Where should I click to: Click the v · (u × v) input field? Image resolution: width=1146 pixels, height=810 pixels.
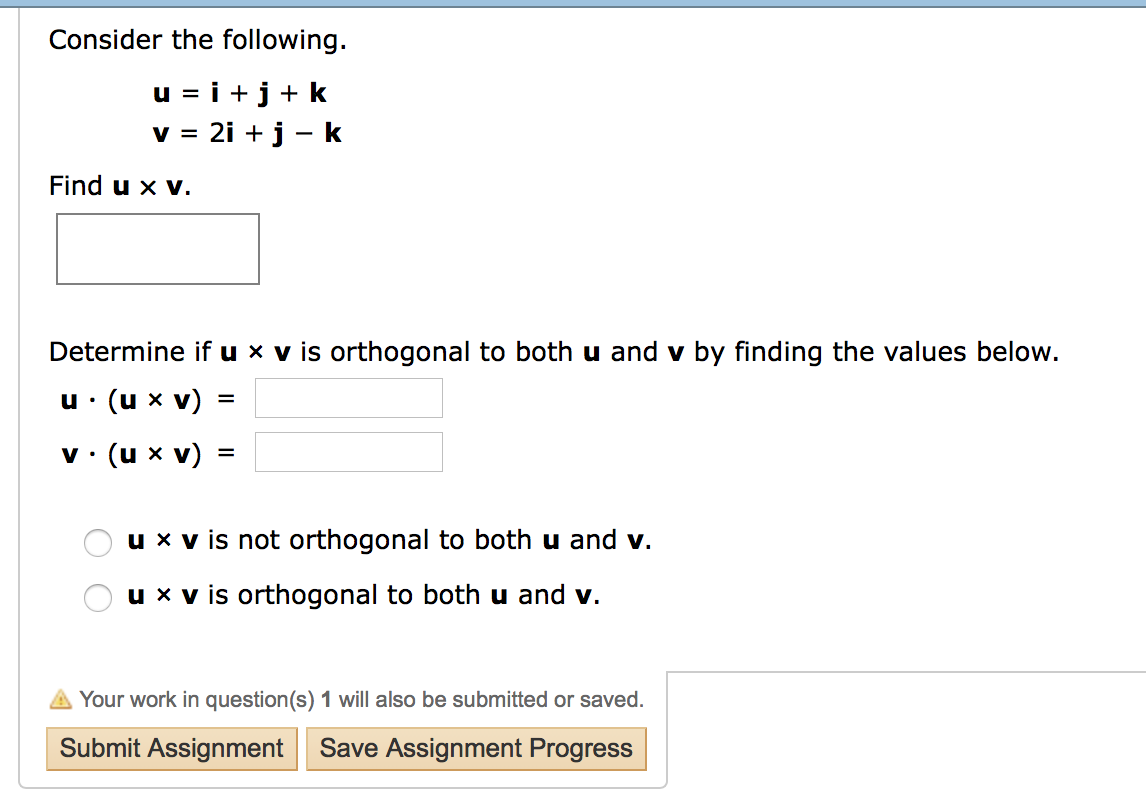pyautogui.click(x=348, y=452)
